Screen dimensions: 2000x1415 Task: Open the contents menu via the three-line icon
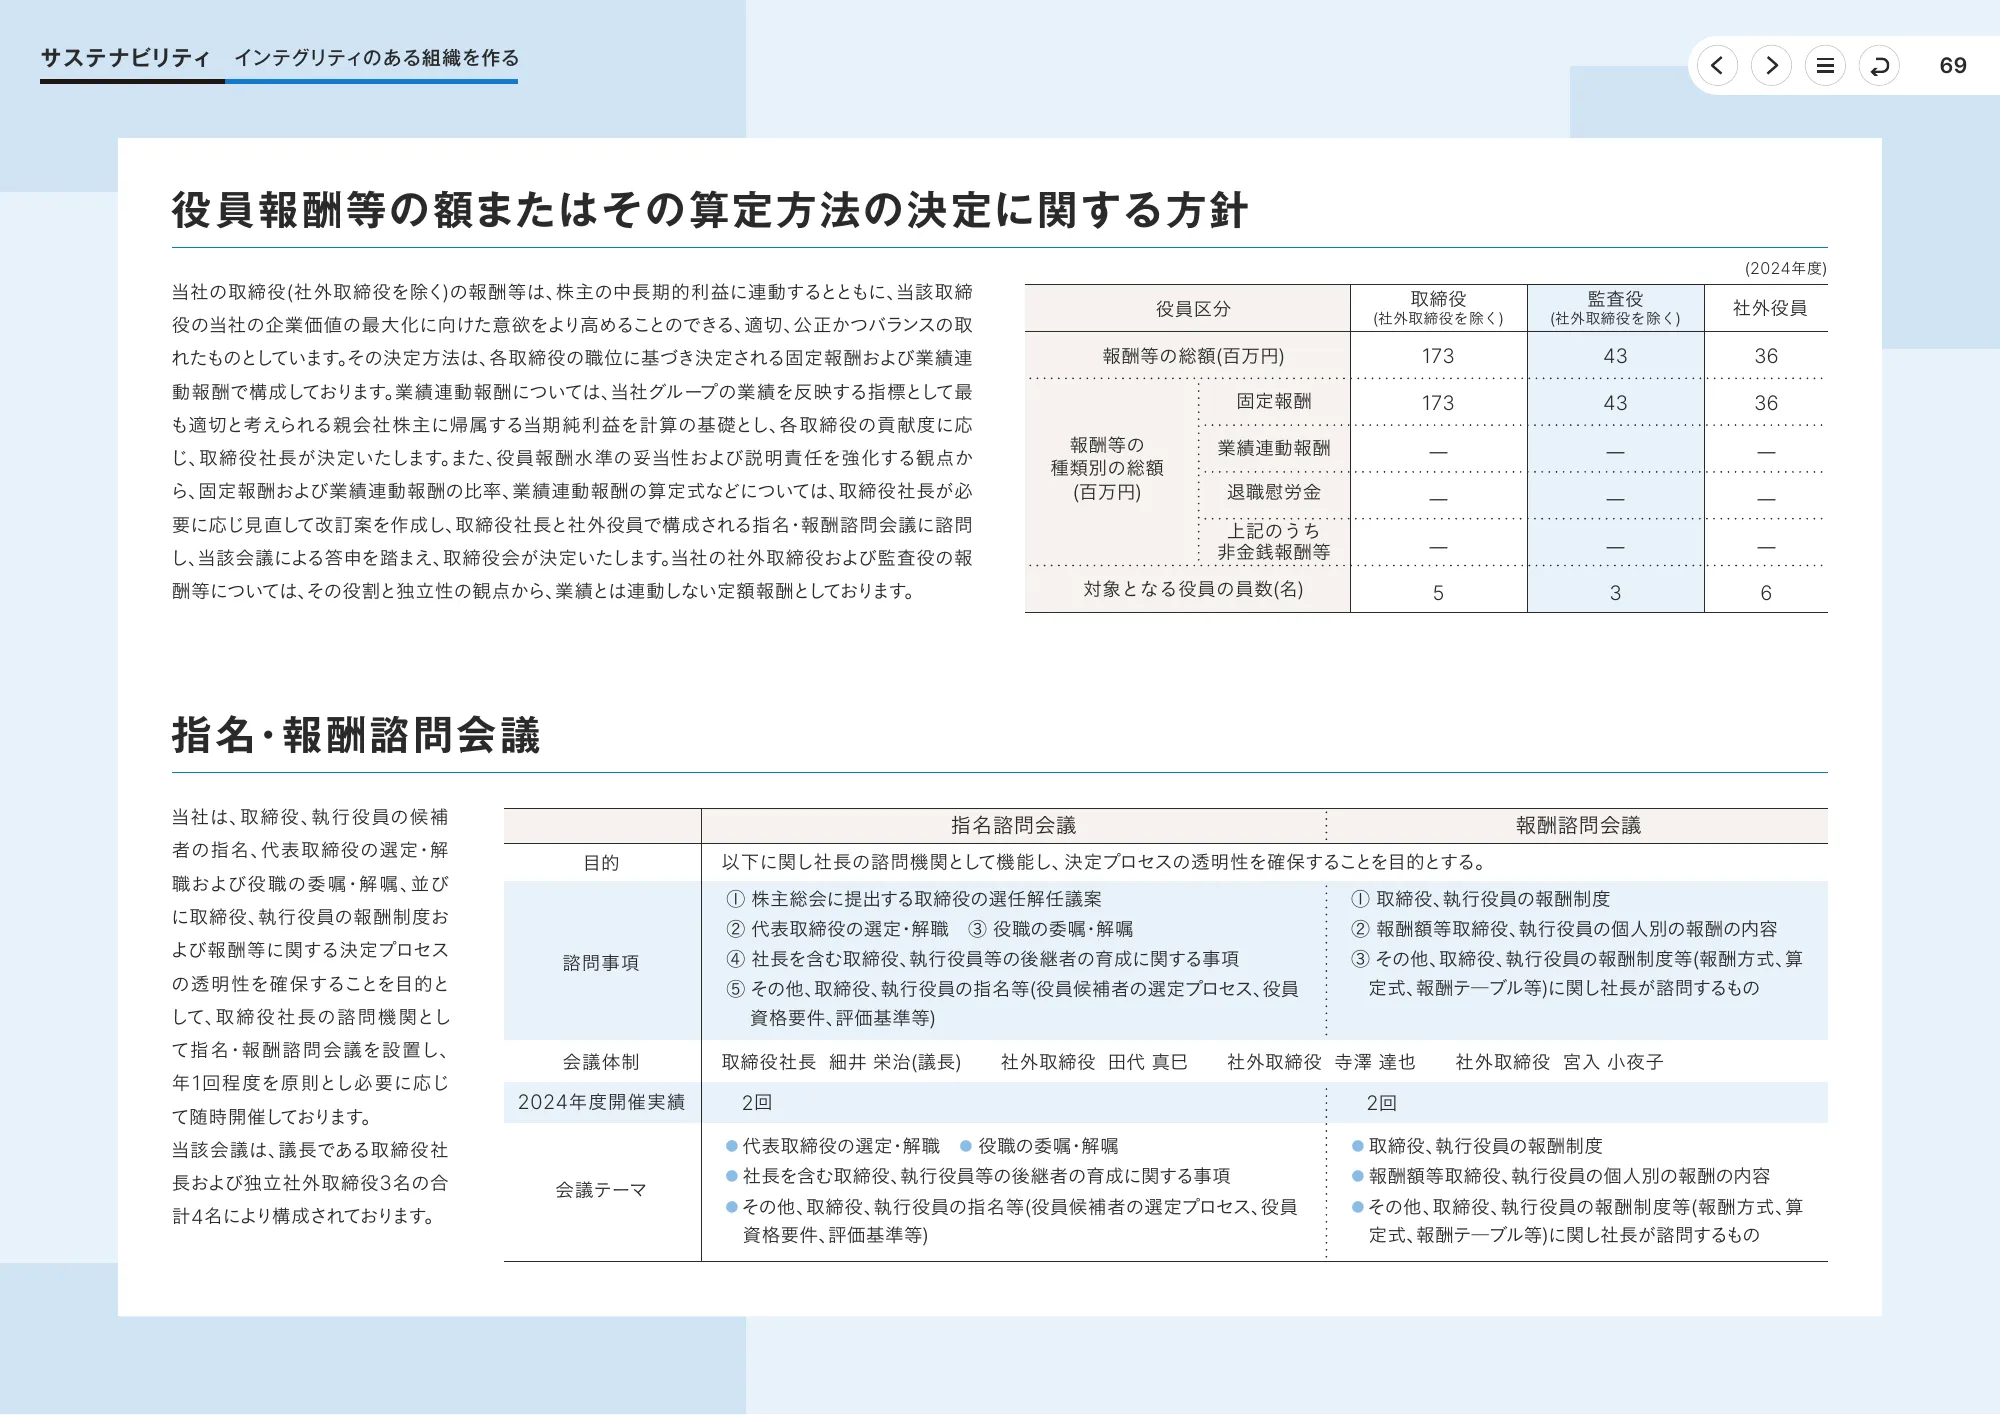click(1826, 66)
